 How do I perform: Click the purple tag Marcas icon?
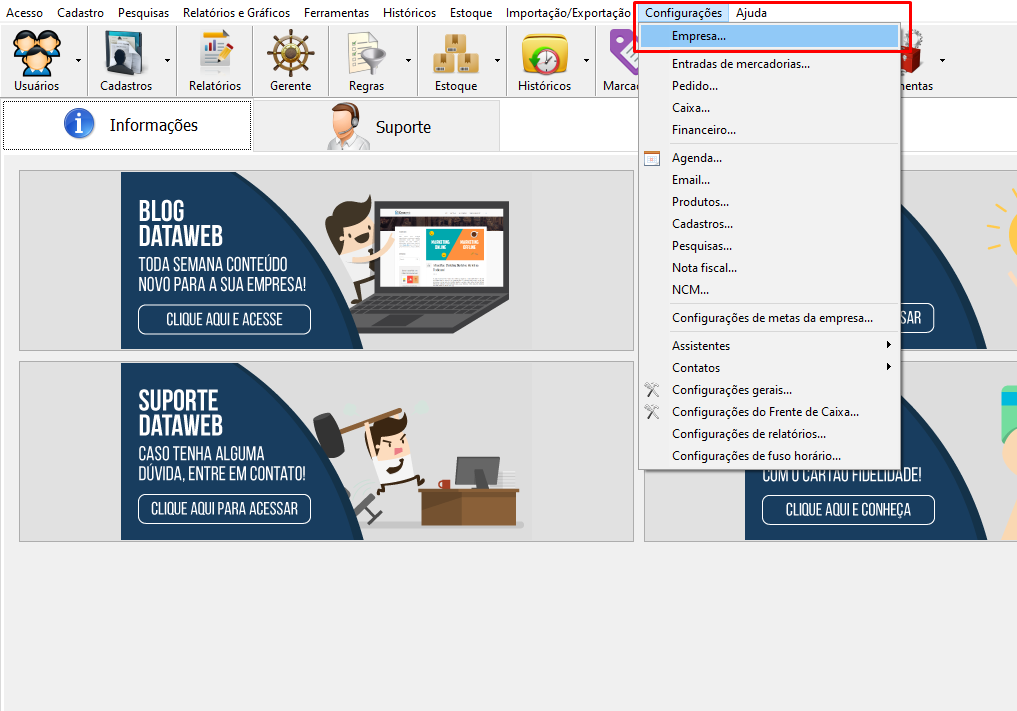click(623, 52)
